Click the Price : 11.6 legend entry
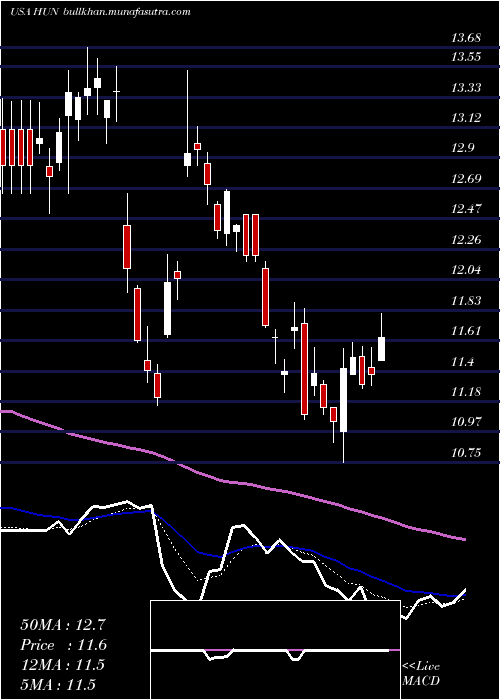The image size is (500, 700). pyautogui.click(x=63, y=645)
